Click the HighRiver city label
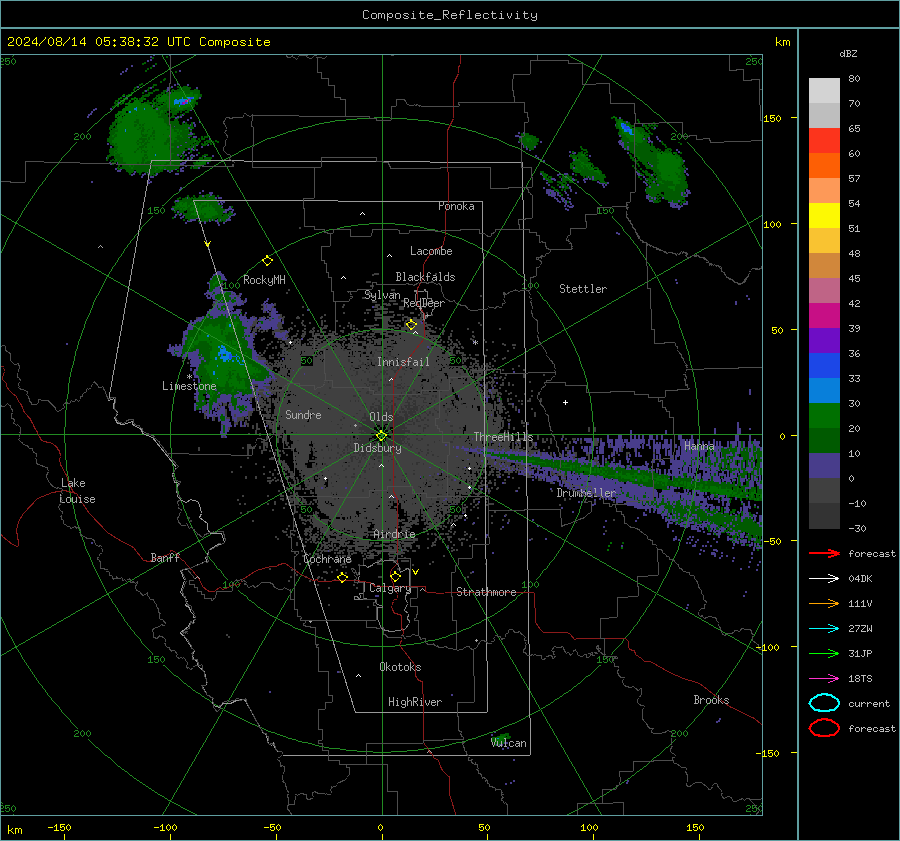The image size is (900, 841). tap(415, 702)
